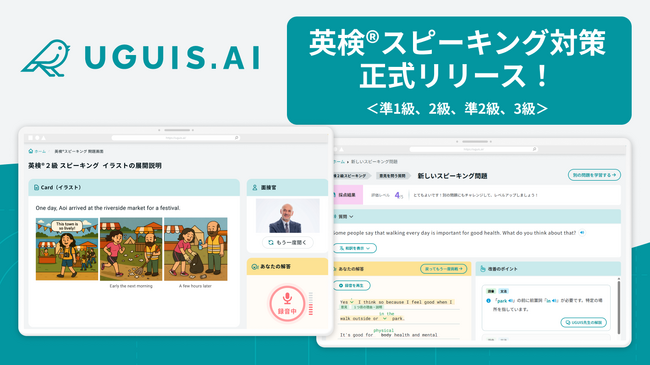Click the ホーム breadcrumb link in right window
Screen dimensions: 650x365
click(x=340, y=162)
